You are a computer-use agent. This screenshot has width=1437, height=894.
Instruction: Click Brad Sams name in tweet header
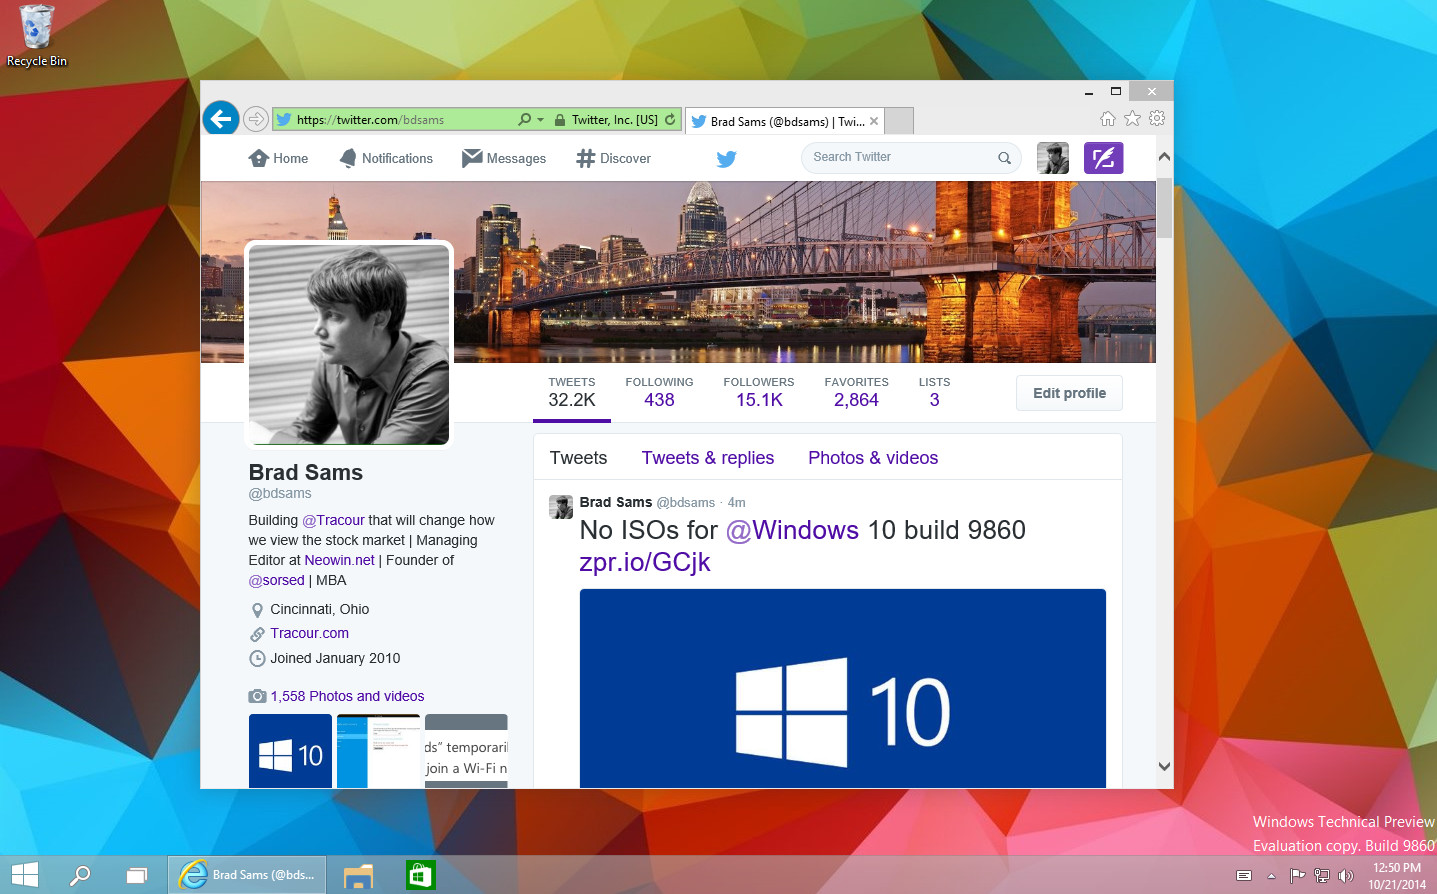click(616, 502)
